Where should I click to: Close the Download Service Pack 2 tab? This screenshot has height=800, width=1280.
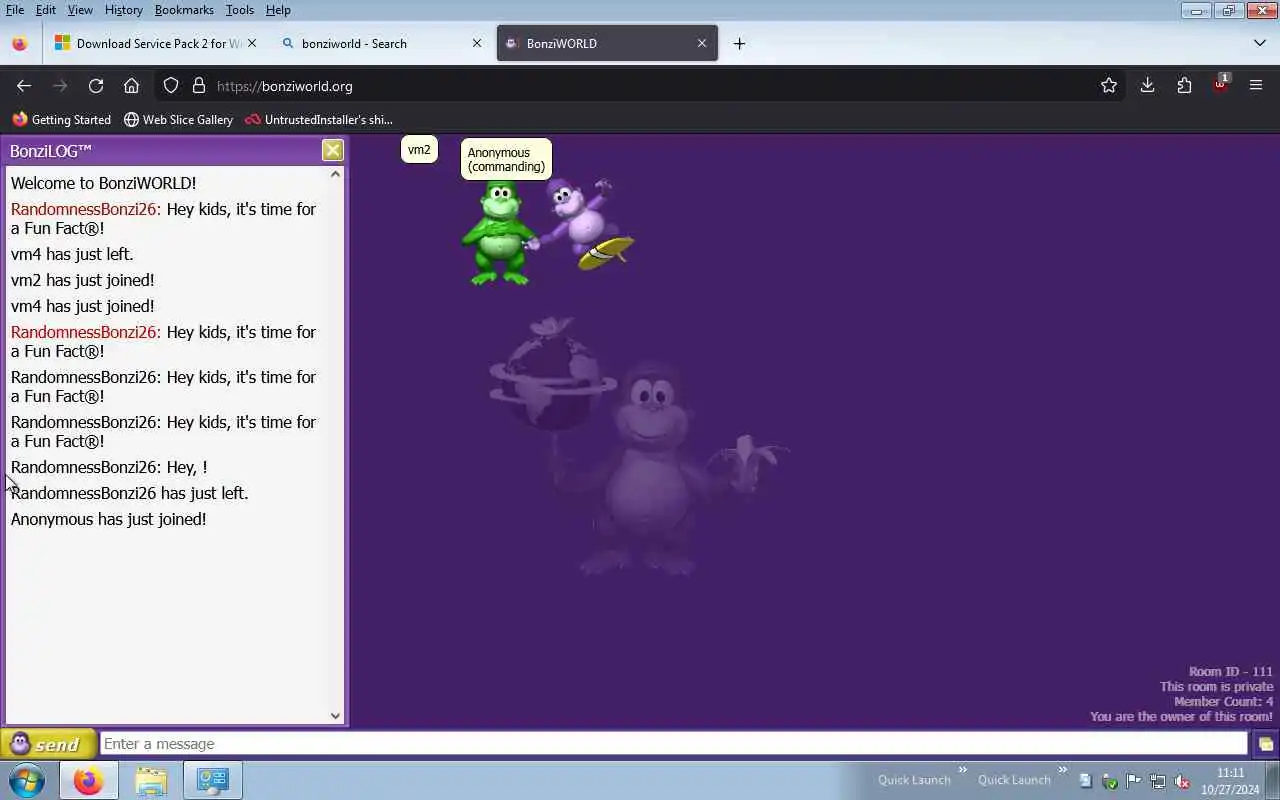pyautogui.click(x=252, y=43)
